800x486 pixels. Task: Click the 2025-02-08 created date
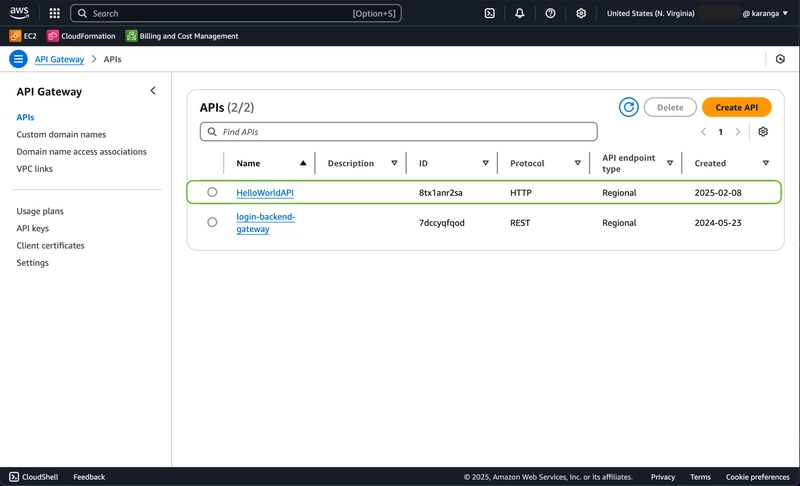pyautogui.click(x=718, y=193)
